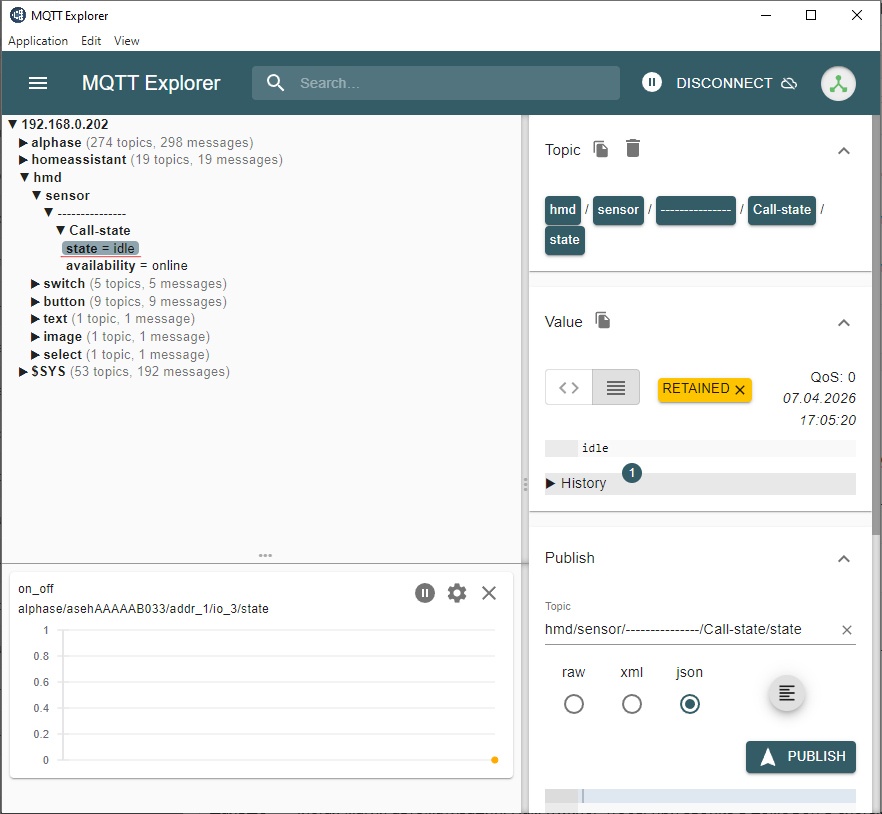Expand the text topic node
This screenshot has height=814, width=882.
(35, 319)
